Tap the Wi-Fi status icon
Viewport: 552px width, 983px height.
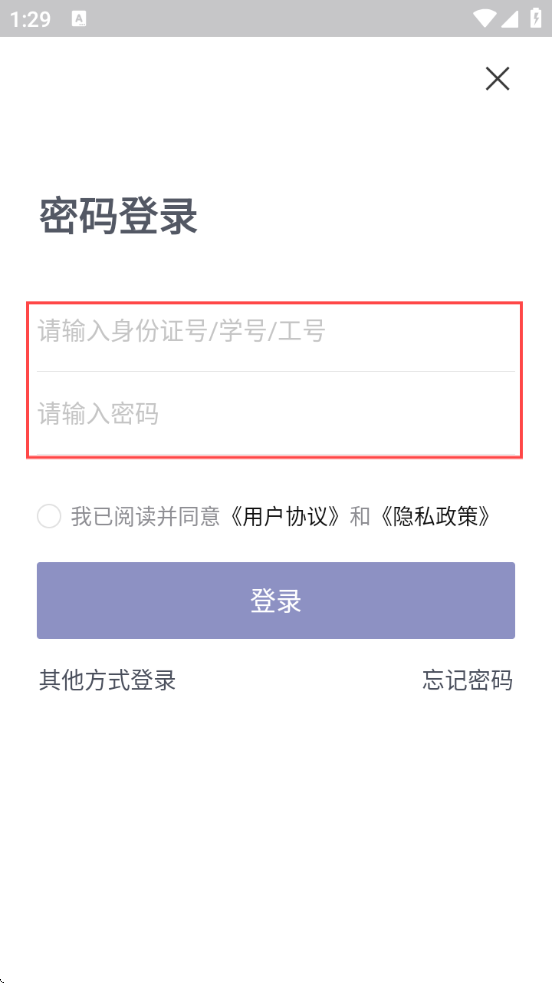[484, 19]
